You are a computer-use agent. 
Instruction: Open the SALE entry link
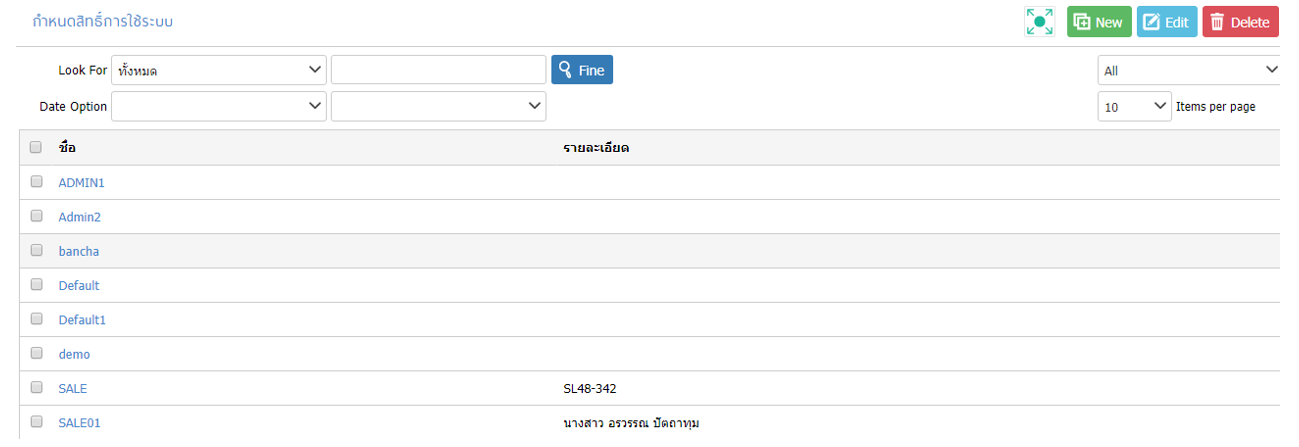73,388
